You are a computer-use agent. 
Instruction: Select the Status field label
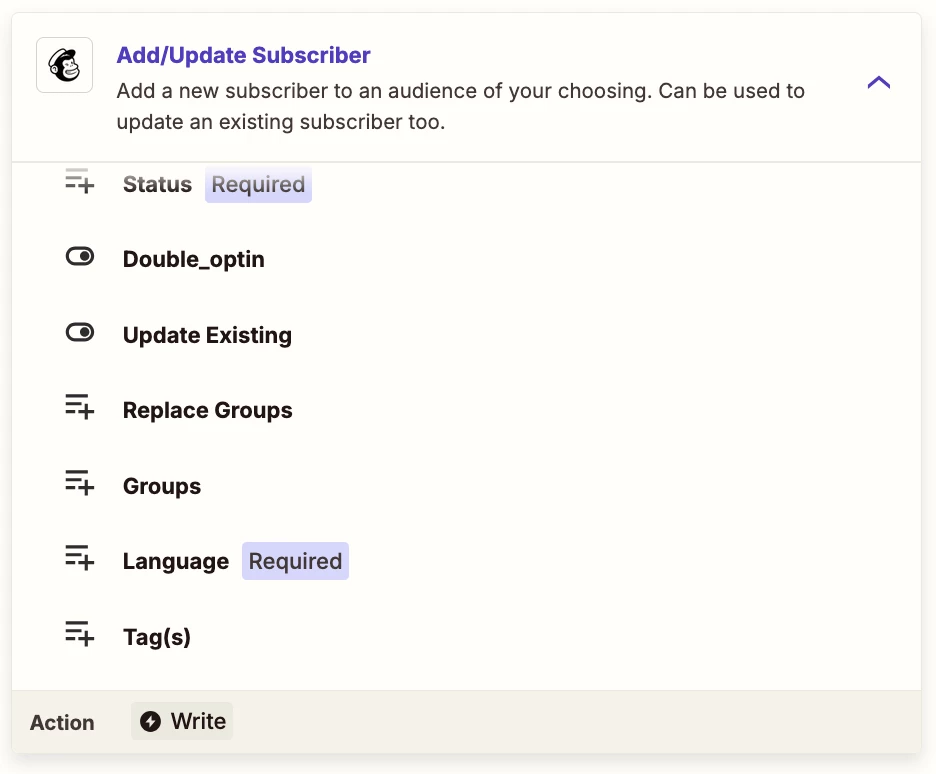pos(158,184)
